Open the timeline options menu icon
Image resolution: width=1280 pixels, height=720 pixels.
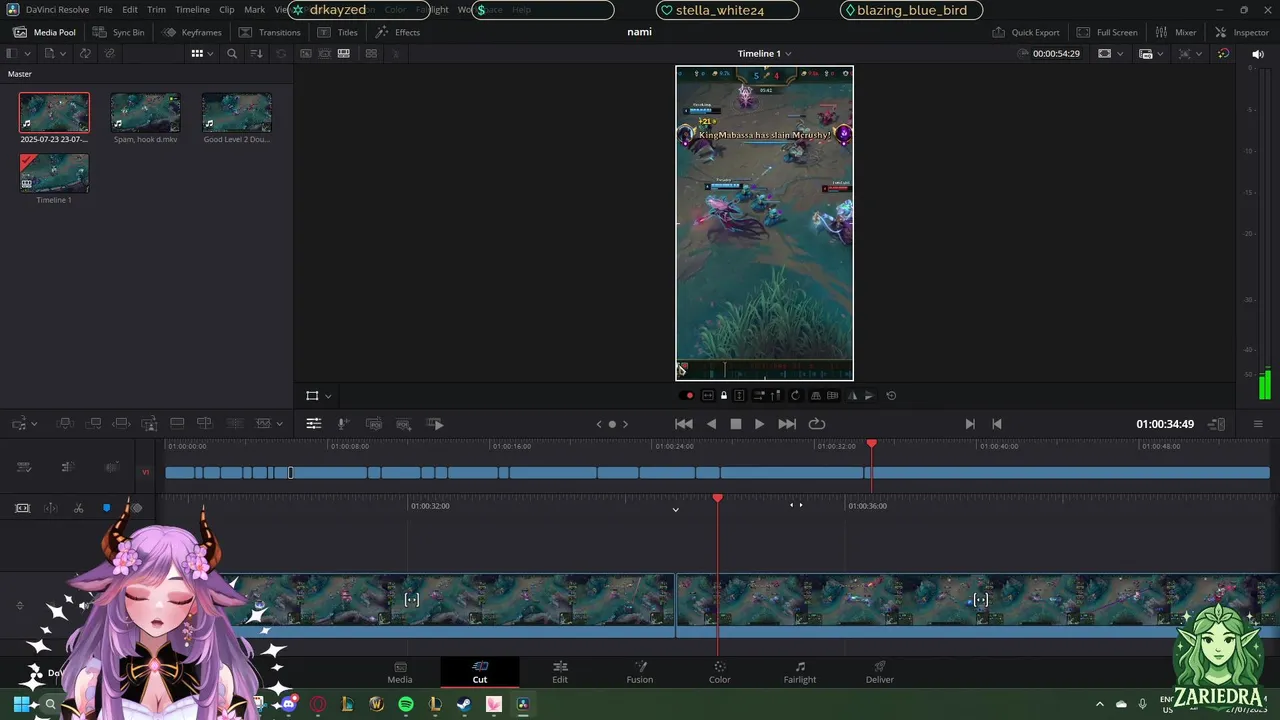coord(1258,424)
